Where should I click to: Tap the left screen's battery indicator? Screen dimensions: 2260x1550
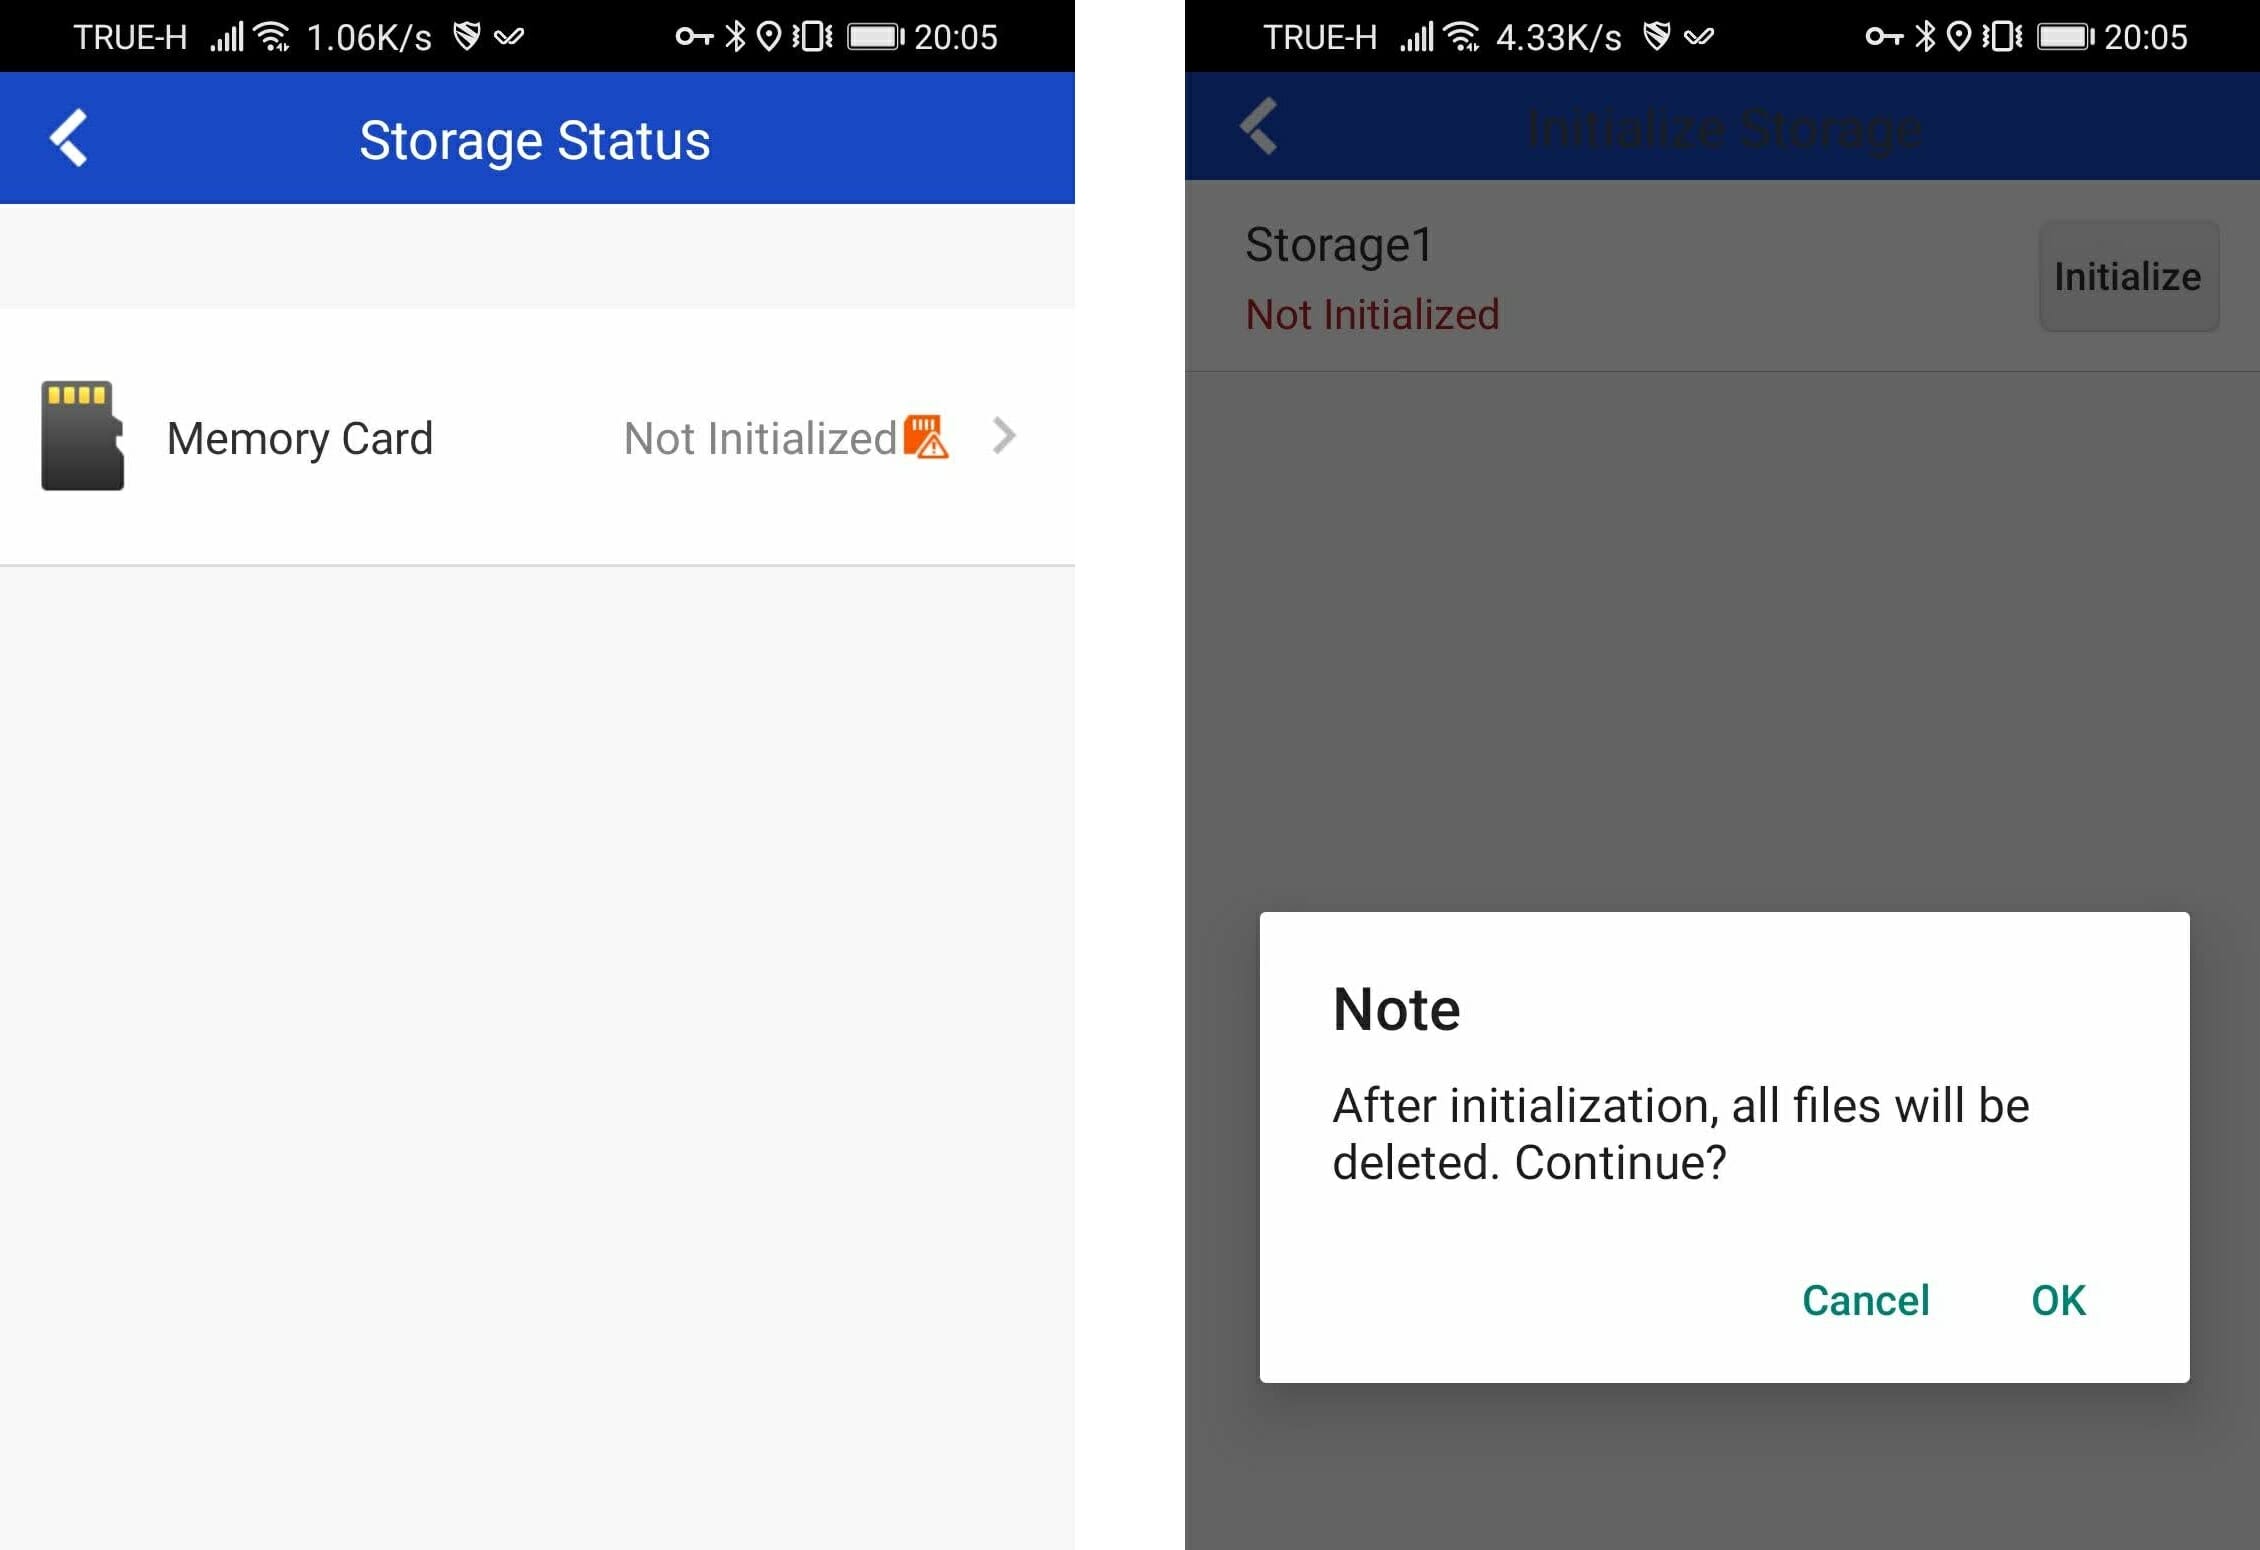tap(875, 37)
